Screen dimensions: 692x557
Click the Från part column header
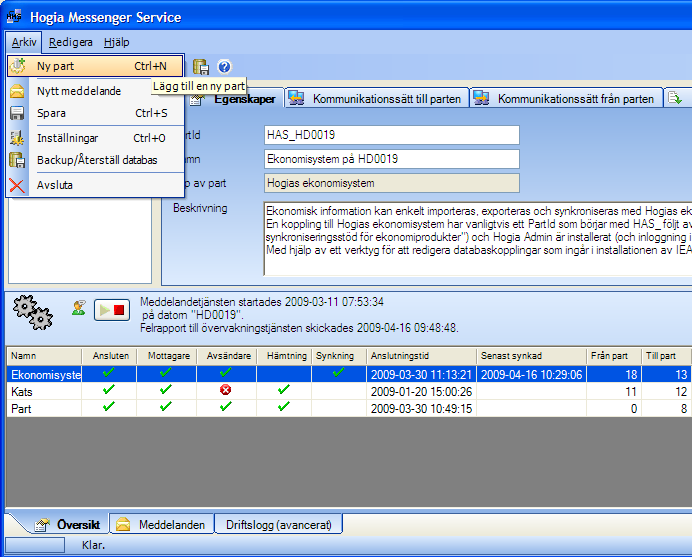pyautogui.click(x=614, y=356)
